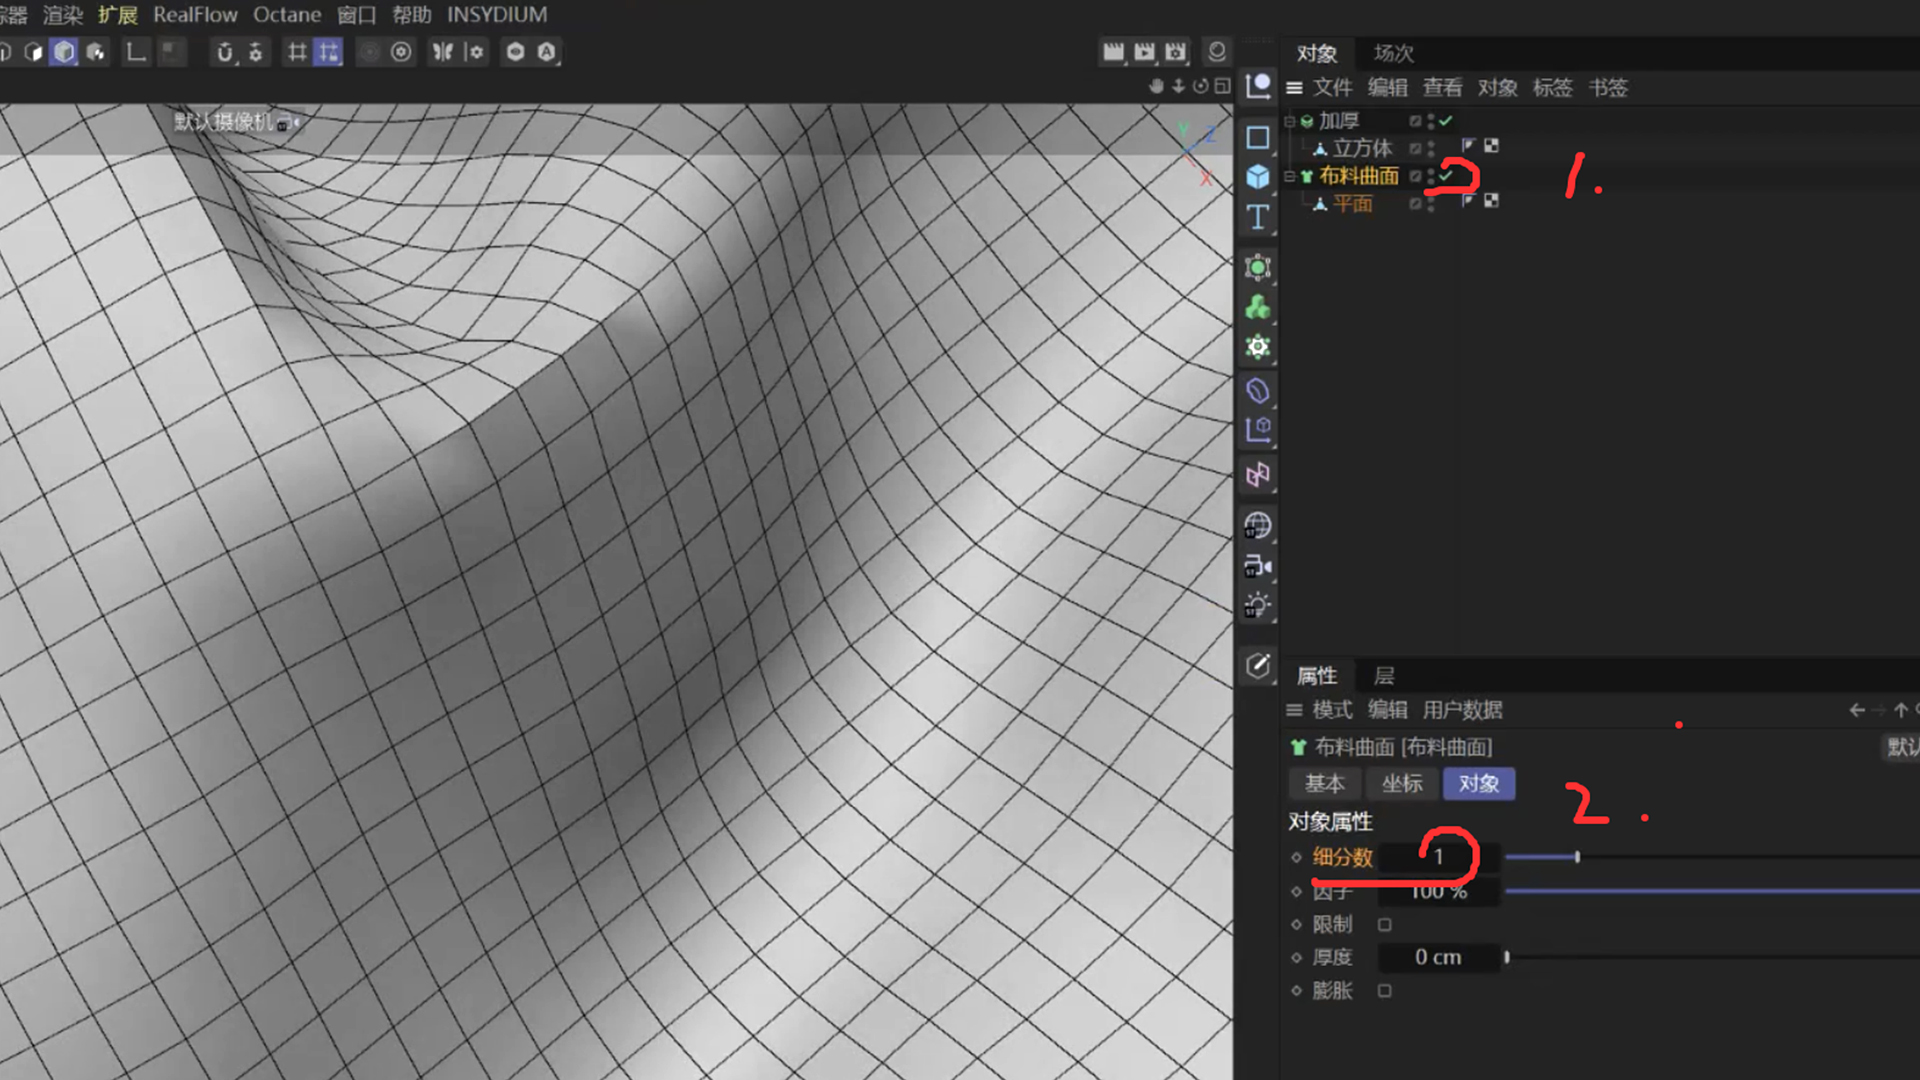Toggle enable checkmark of 加厚 object
This screenshot has width=1920, height=1080.
(1446, 121)
